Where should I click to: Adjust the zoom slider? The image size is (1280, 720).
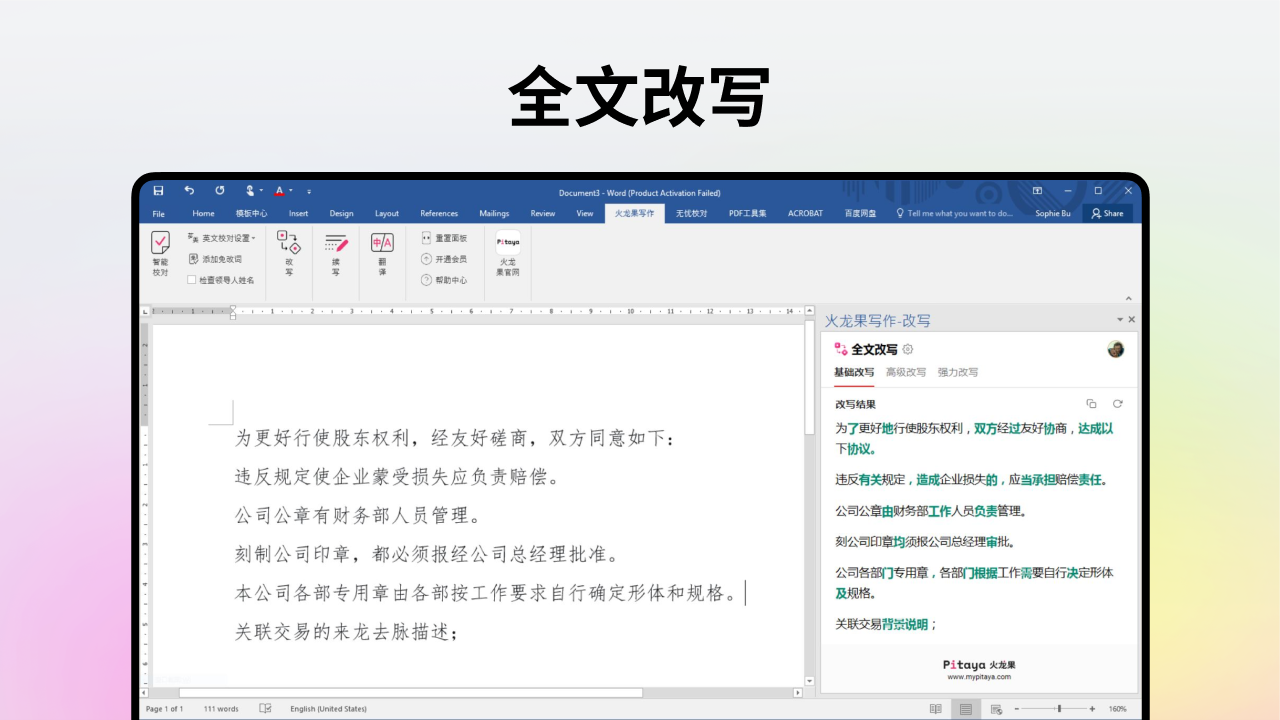(1060, 708)
